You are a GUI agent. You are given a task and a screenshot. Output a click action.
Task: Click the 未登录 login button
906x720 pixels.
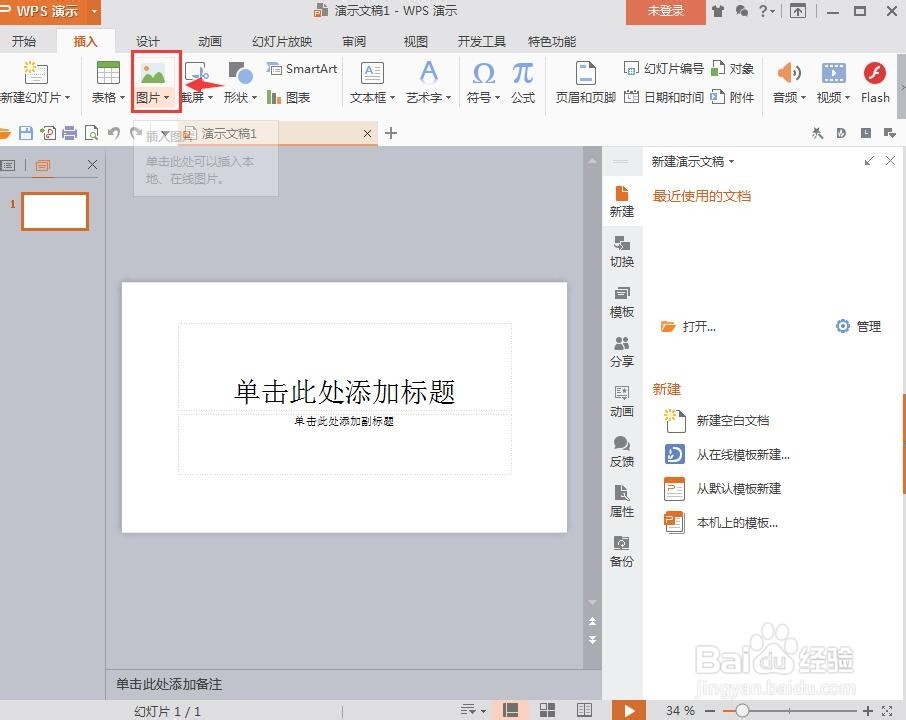(x=665, y=12)
